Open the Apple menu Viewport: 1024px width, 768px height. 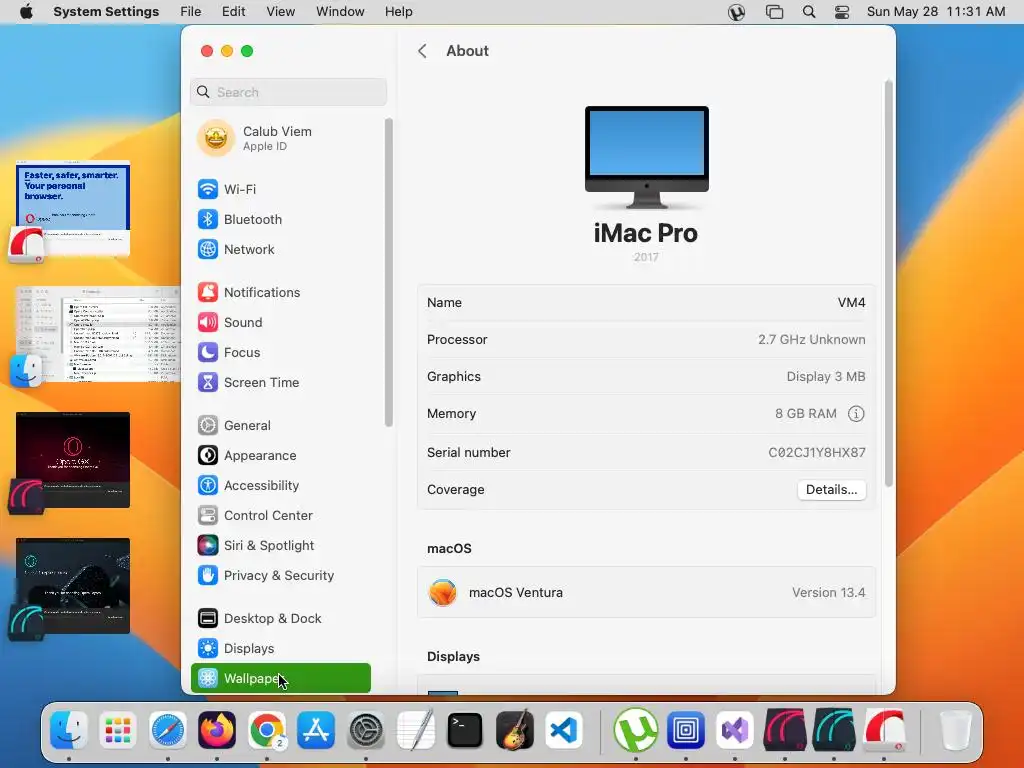coord(26,12)
